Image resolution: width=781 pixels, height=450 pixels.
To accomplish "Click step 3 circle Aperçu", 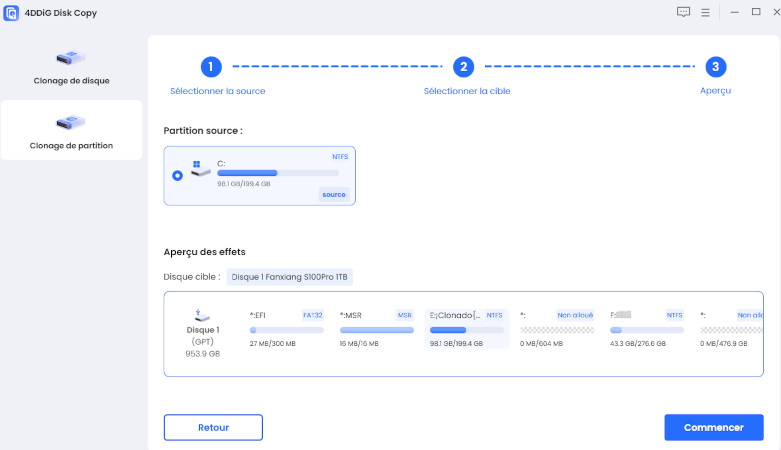I will [x=715, y=67].
